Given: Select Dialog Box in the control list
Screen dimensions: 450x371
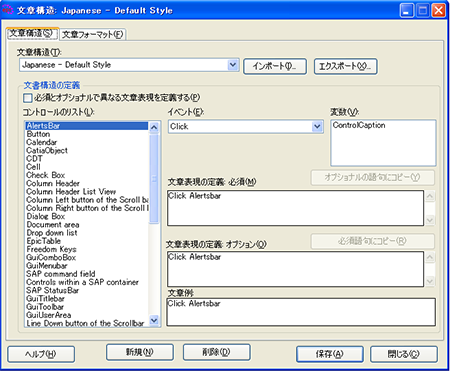Looking at the screenshot, I should coord(86,216).
